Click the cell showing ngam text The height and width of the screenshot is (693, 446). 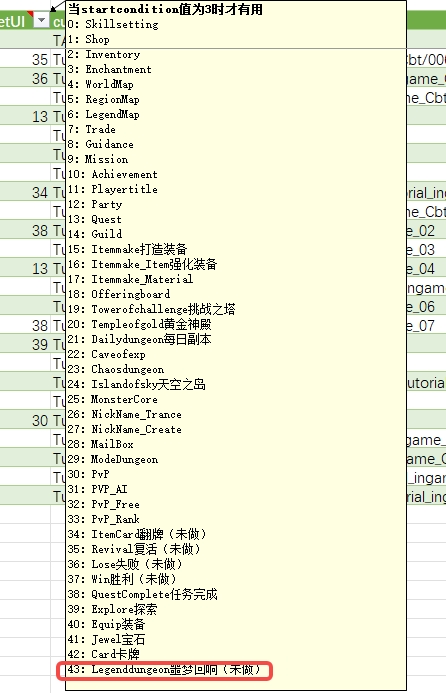(x=426, y=287)
